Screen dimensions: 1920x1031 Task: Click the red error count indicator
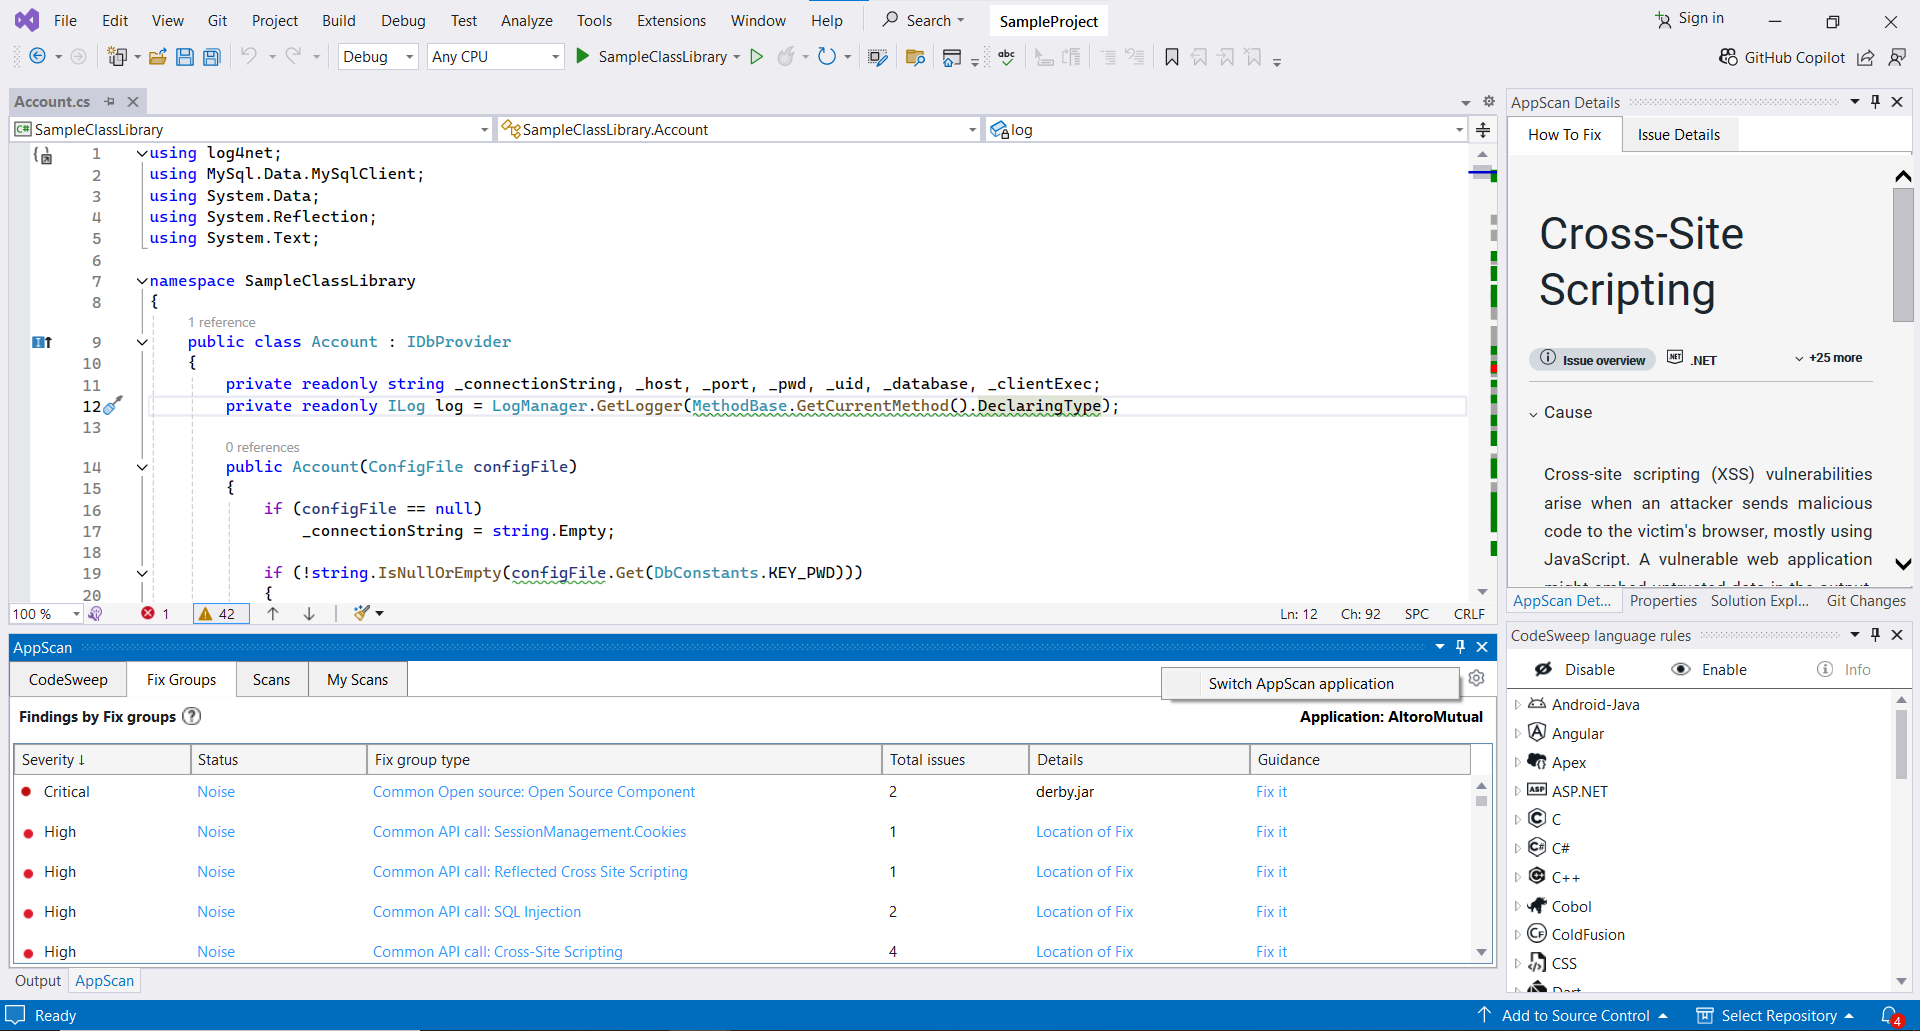pos(155,613)
